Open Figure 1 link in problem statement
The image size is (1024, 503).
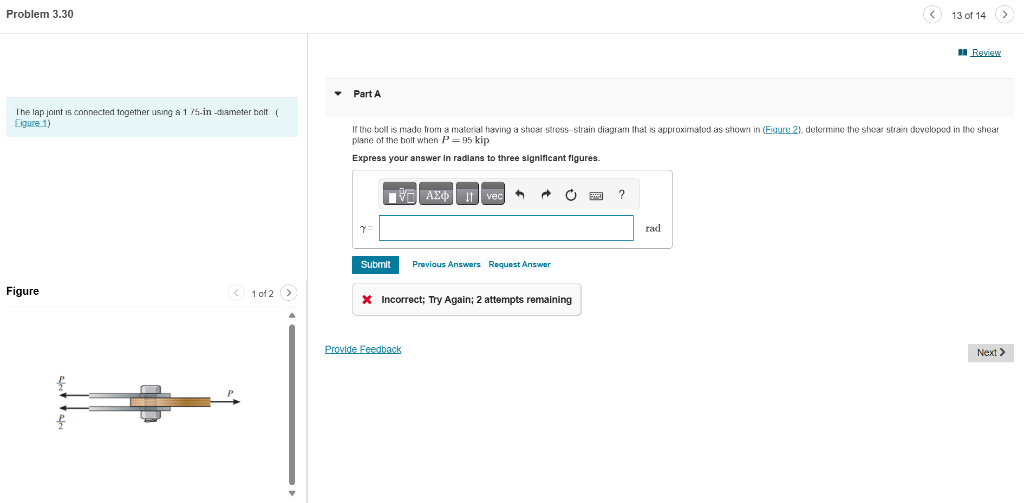pos(31,123)
